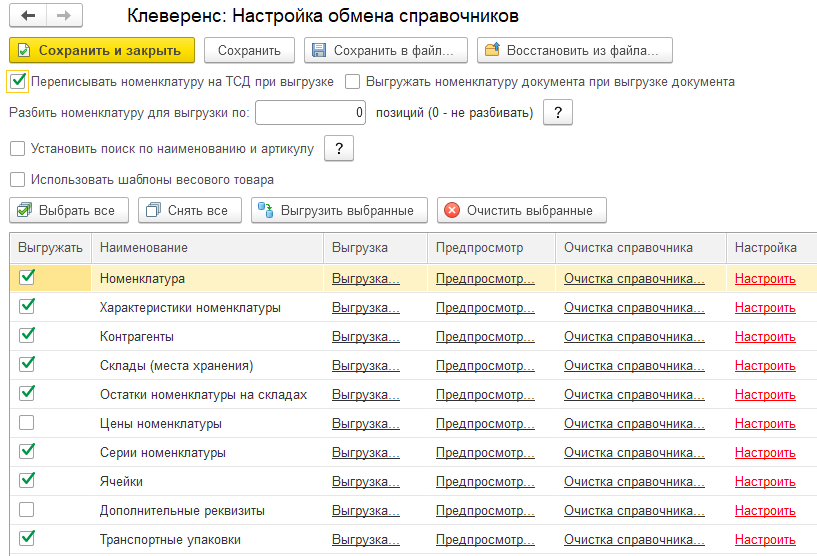Click 'Очистка справочника...' for Номенклатура
The image size is (817, 556).
point(634,279)
